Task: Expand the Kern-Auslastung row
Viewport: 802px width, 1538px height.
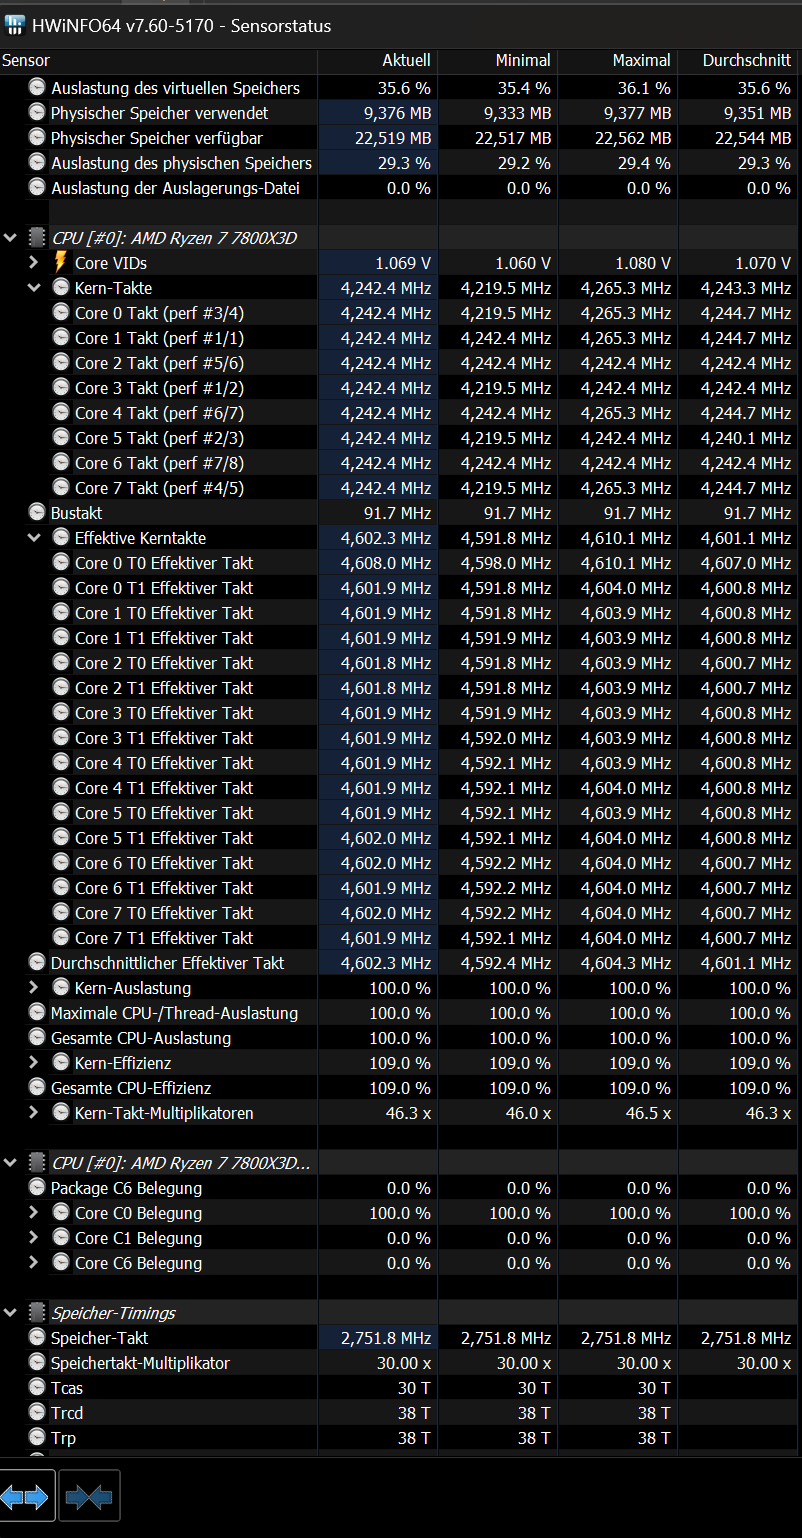Action: [x=34, y=988]
